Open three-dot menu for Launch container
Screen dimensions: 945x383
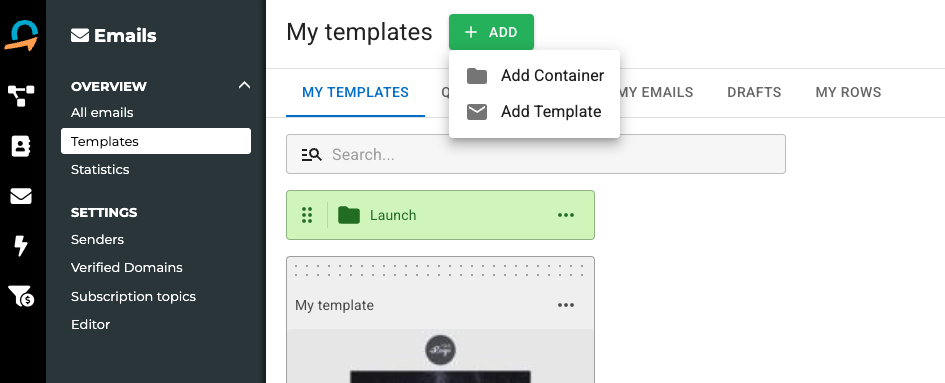pos(566,215)
